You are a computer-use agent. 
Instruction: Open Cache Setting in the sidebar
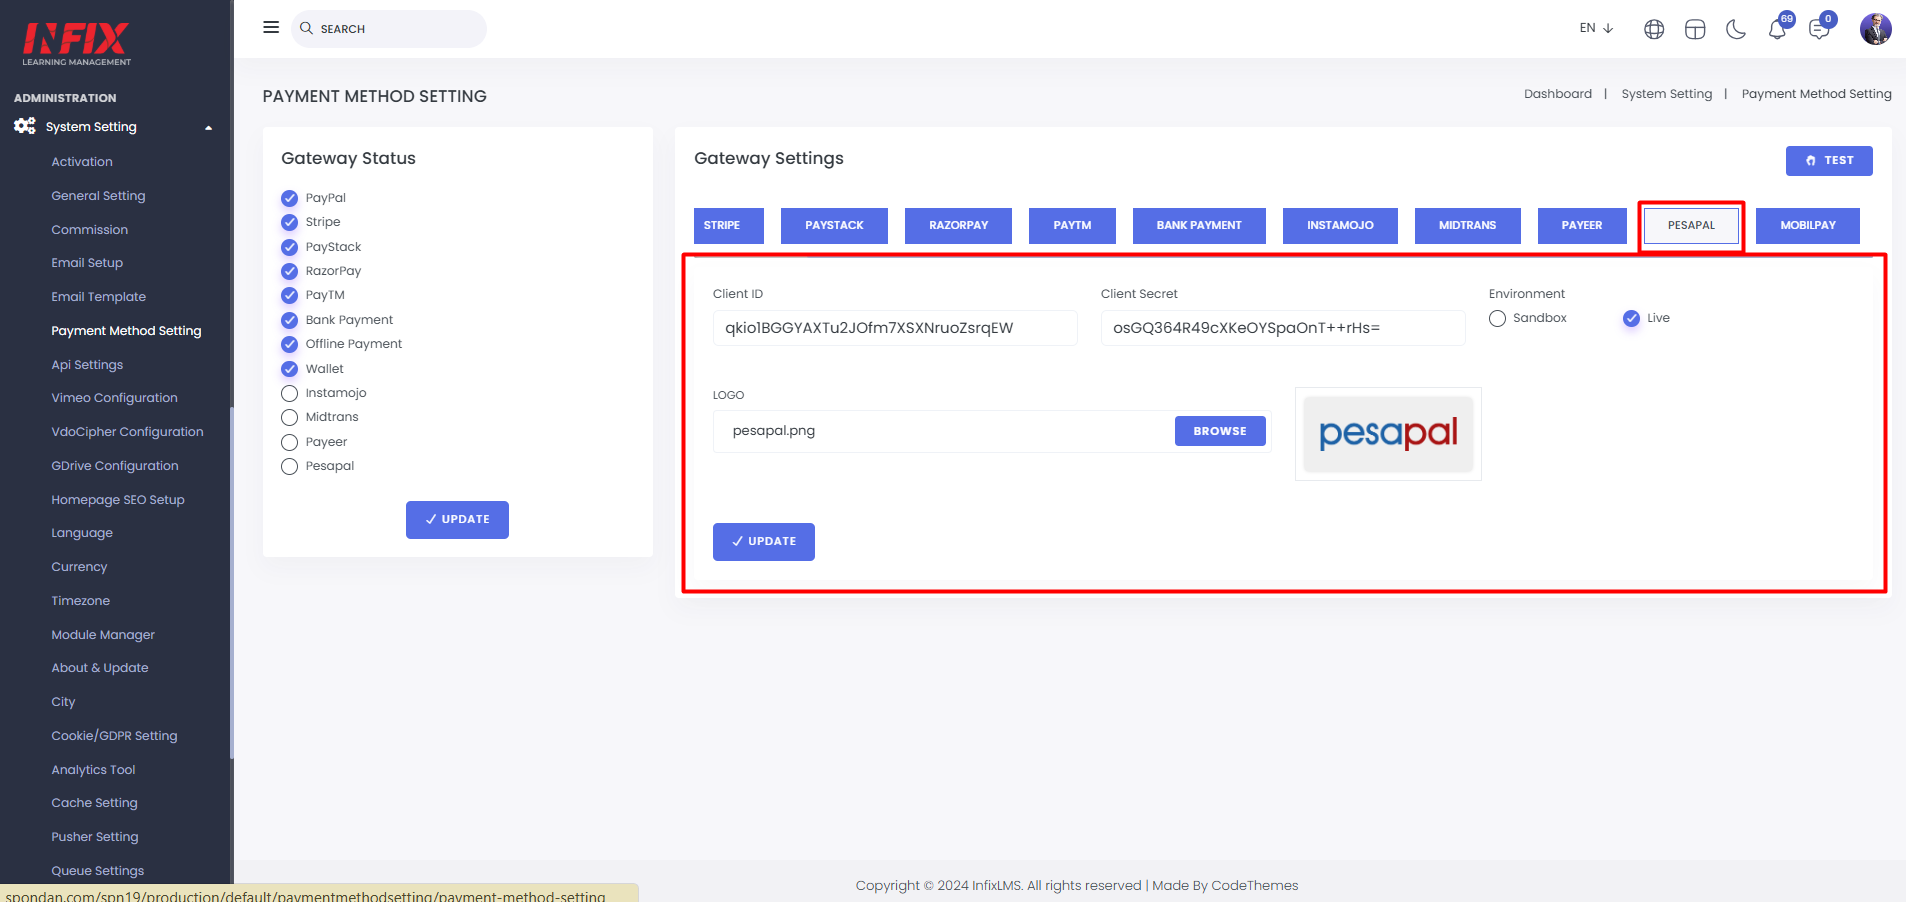[94, 803]
